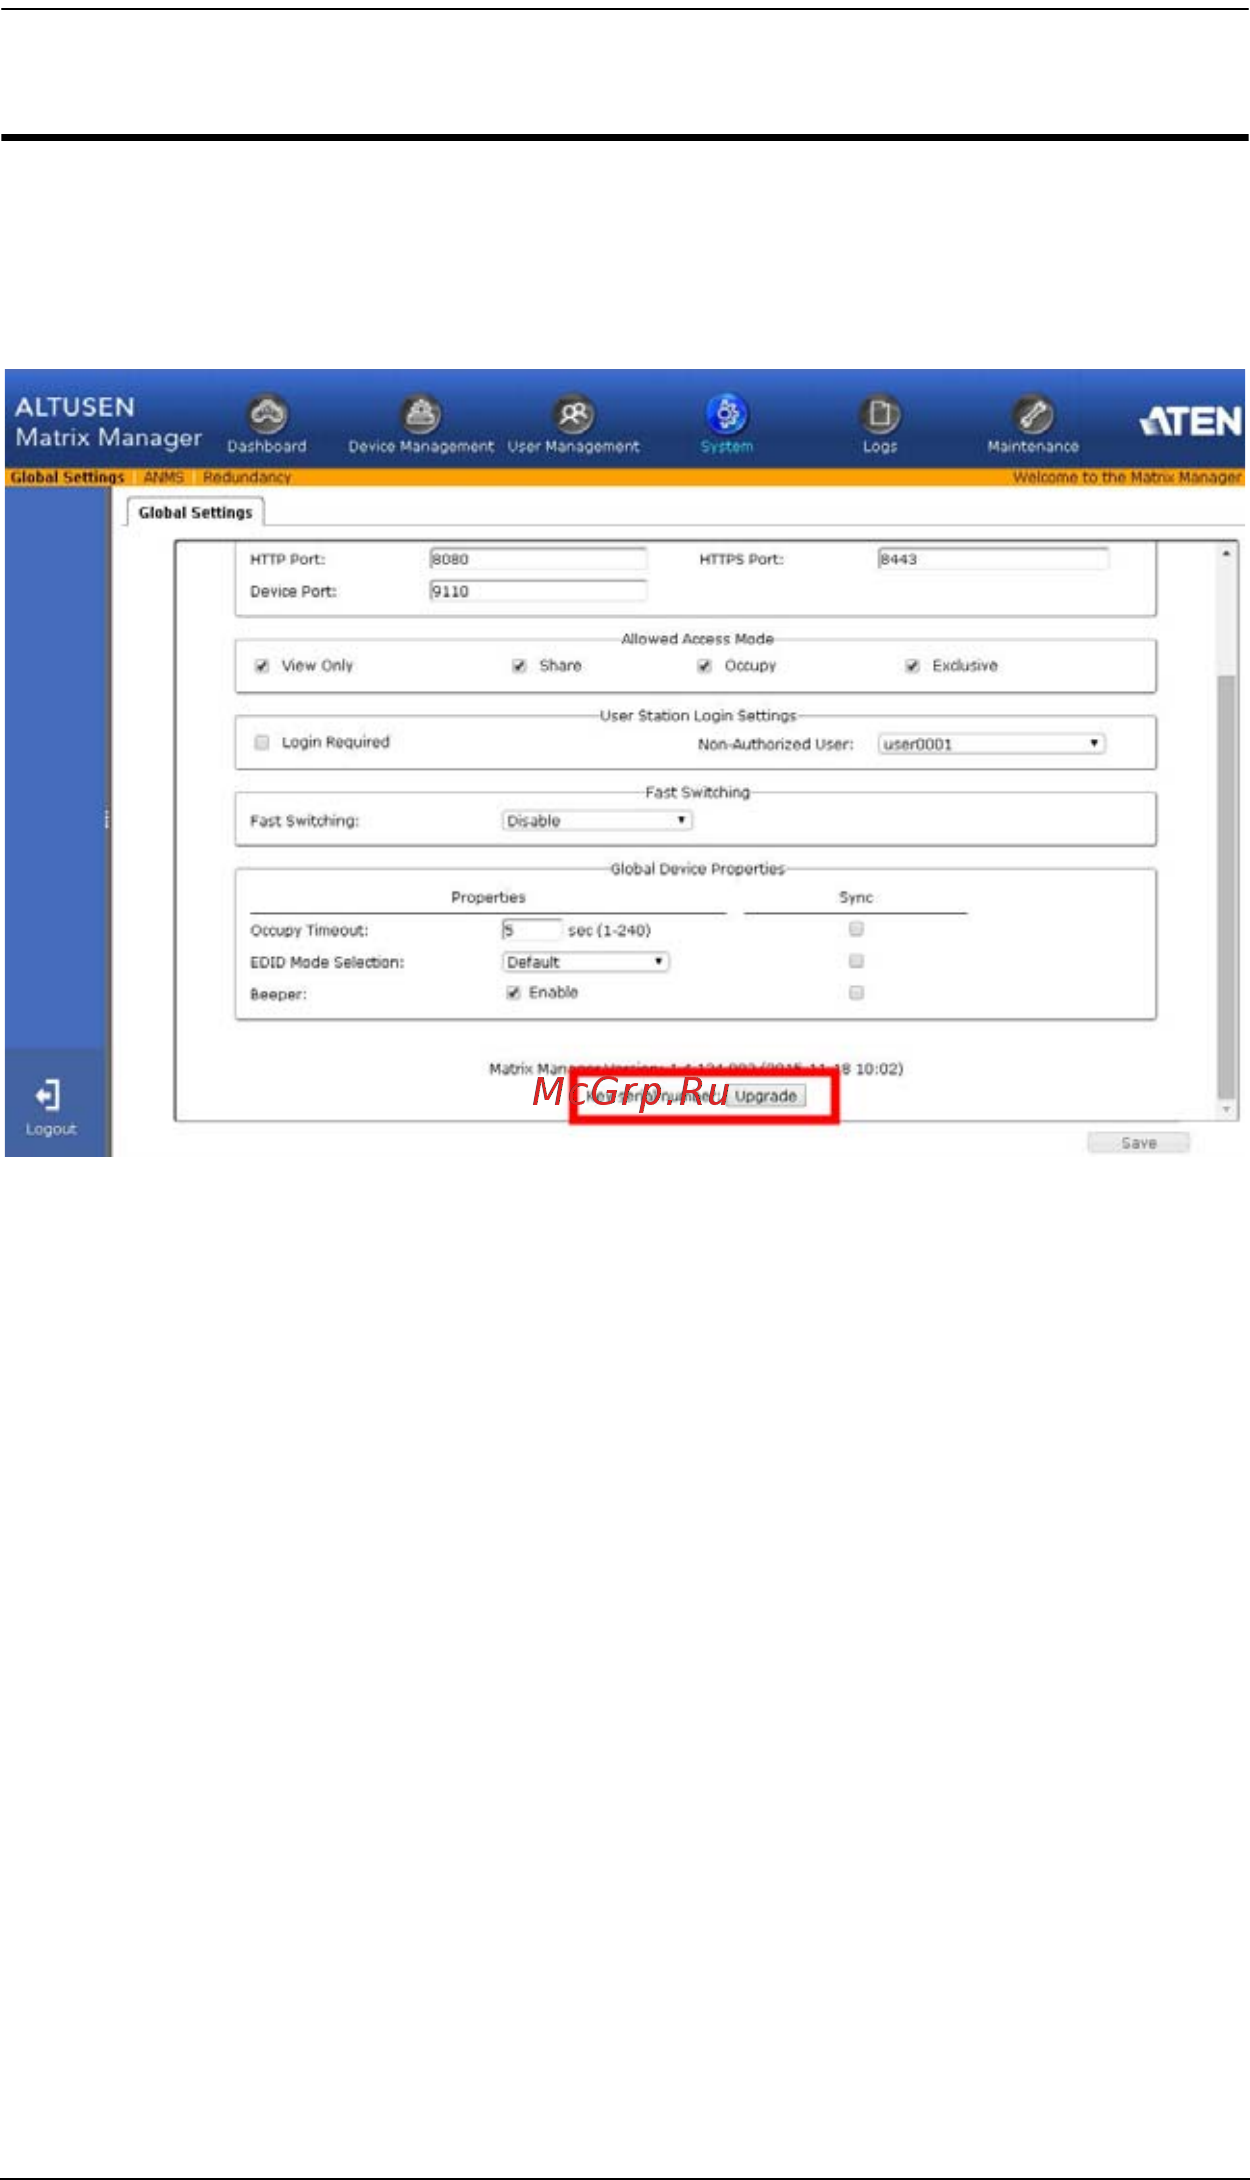Click the ATEN logo
The height and width of the screenshot is (2180, 1250).
tap(1191, 421)
